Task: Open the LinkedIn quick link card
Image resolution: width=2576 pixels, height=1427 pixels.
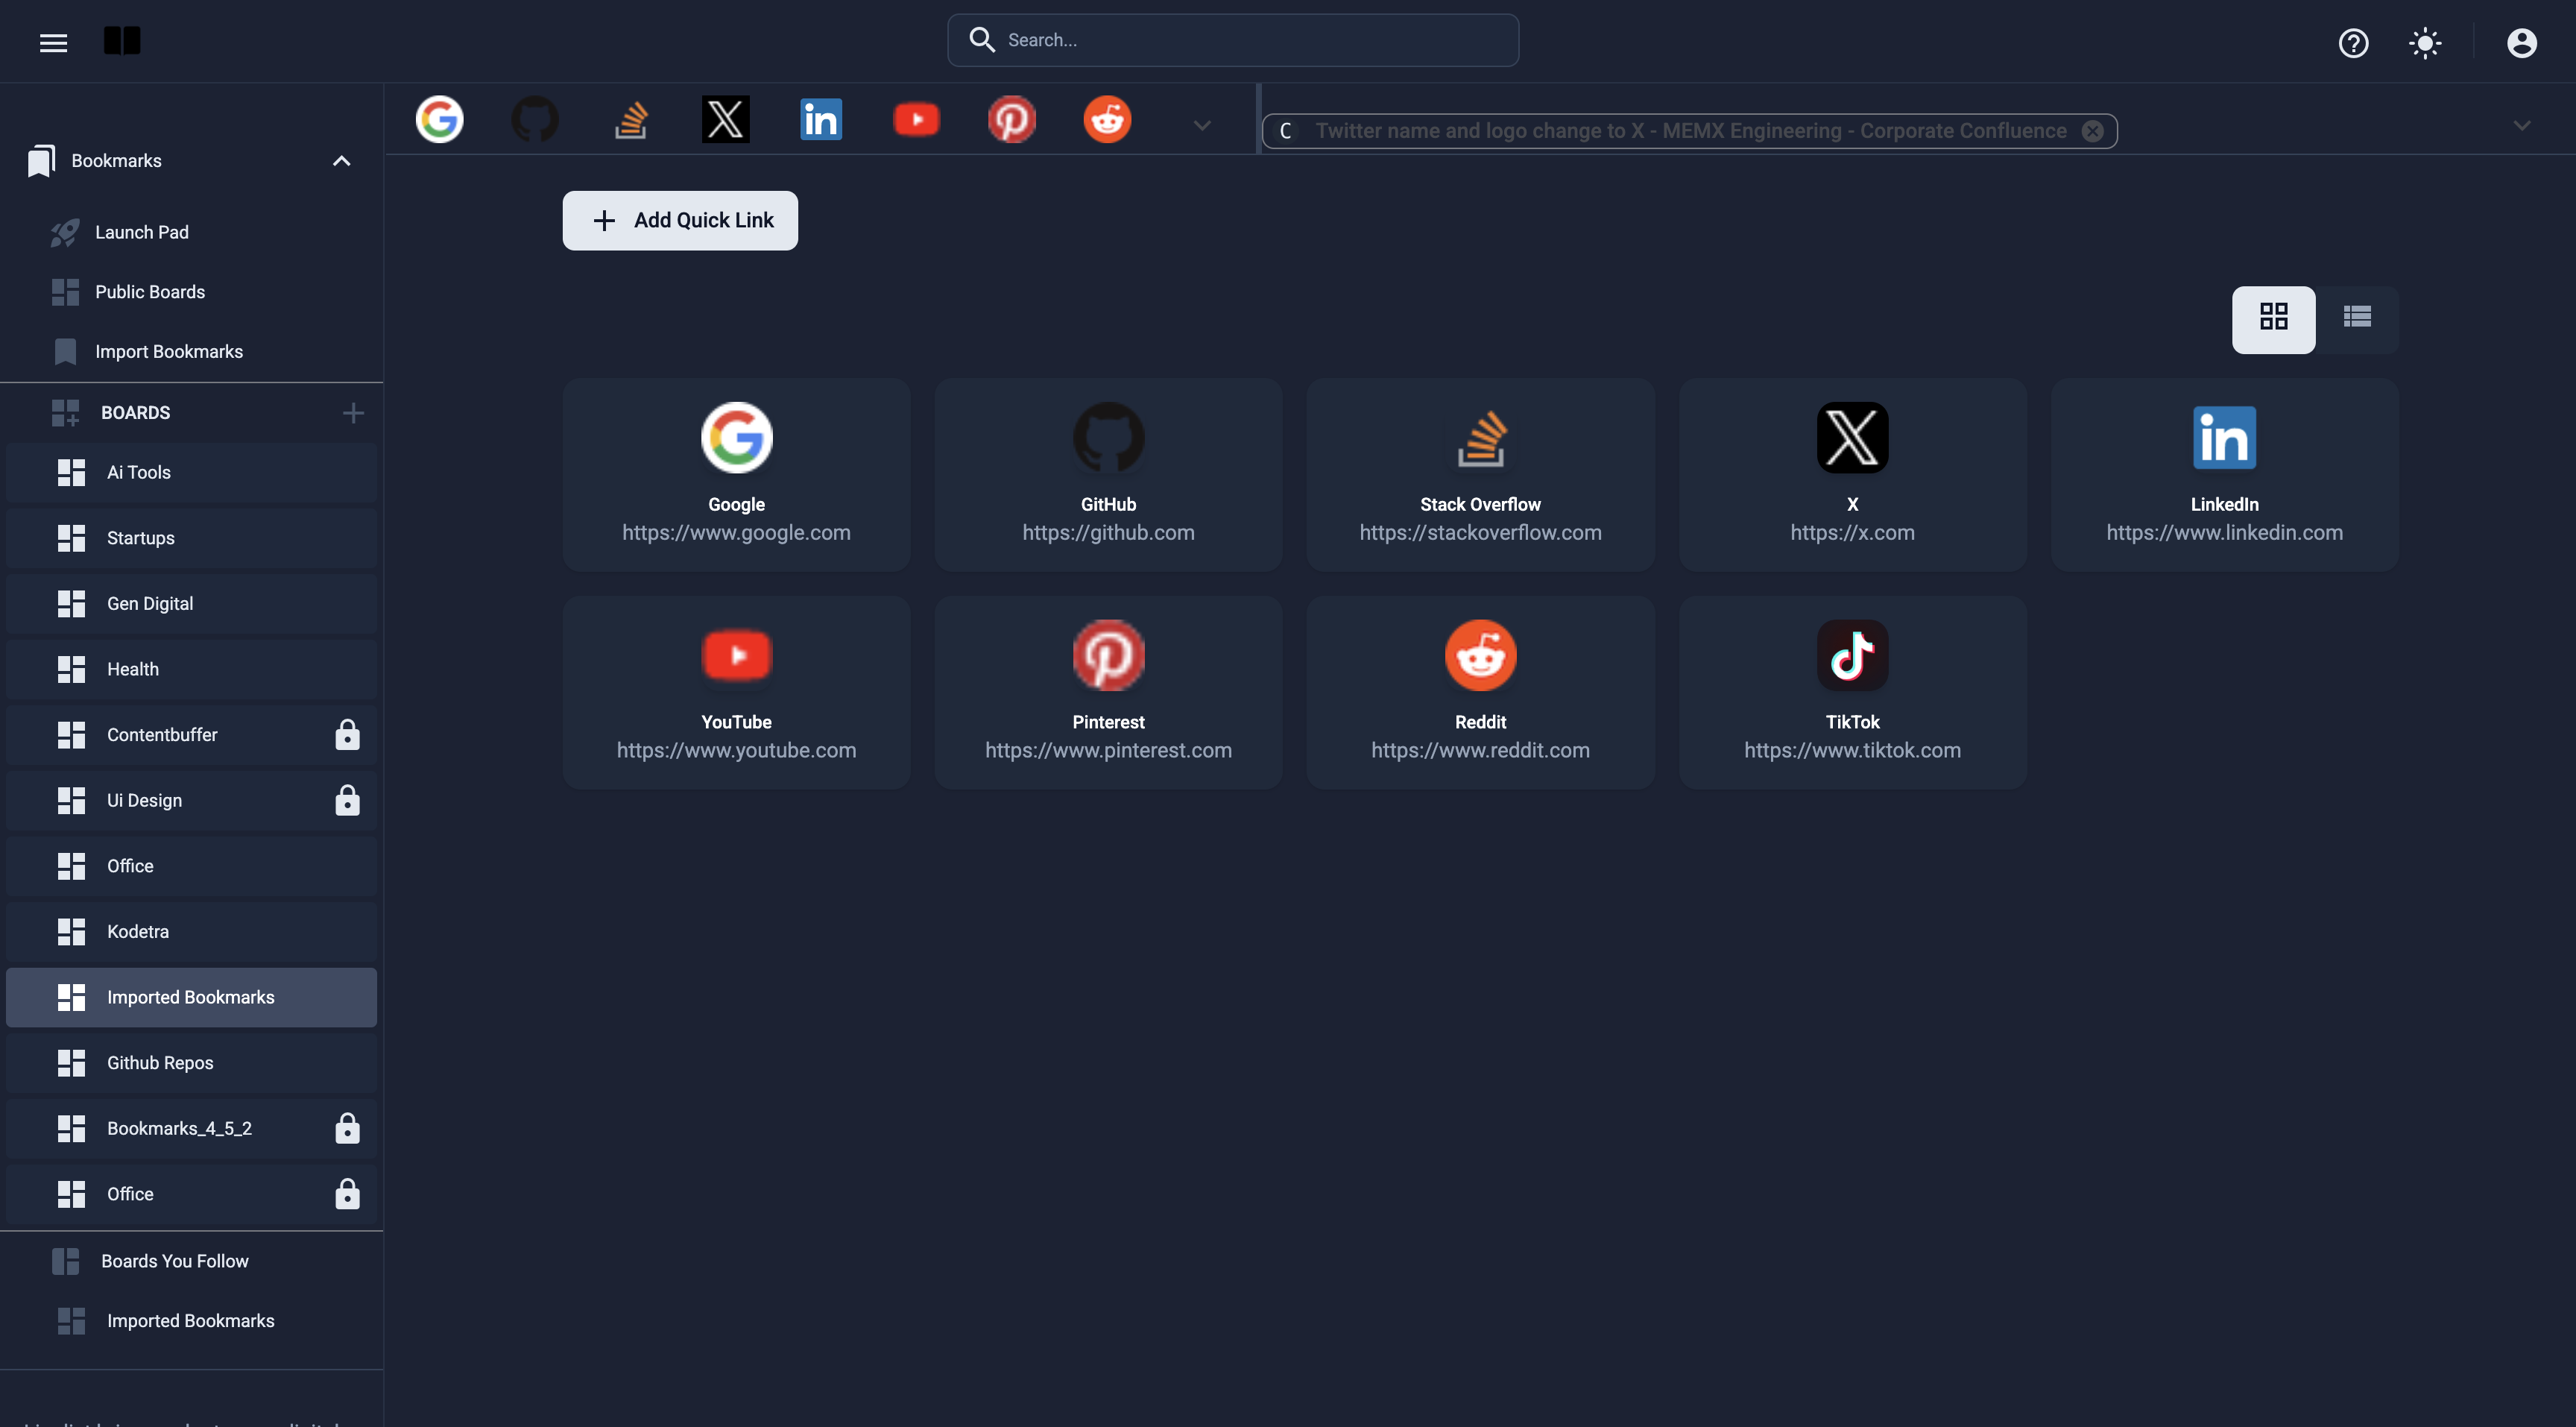Action: [2224, 474]
